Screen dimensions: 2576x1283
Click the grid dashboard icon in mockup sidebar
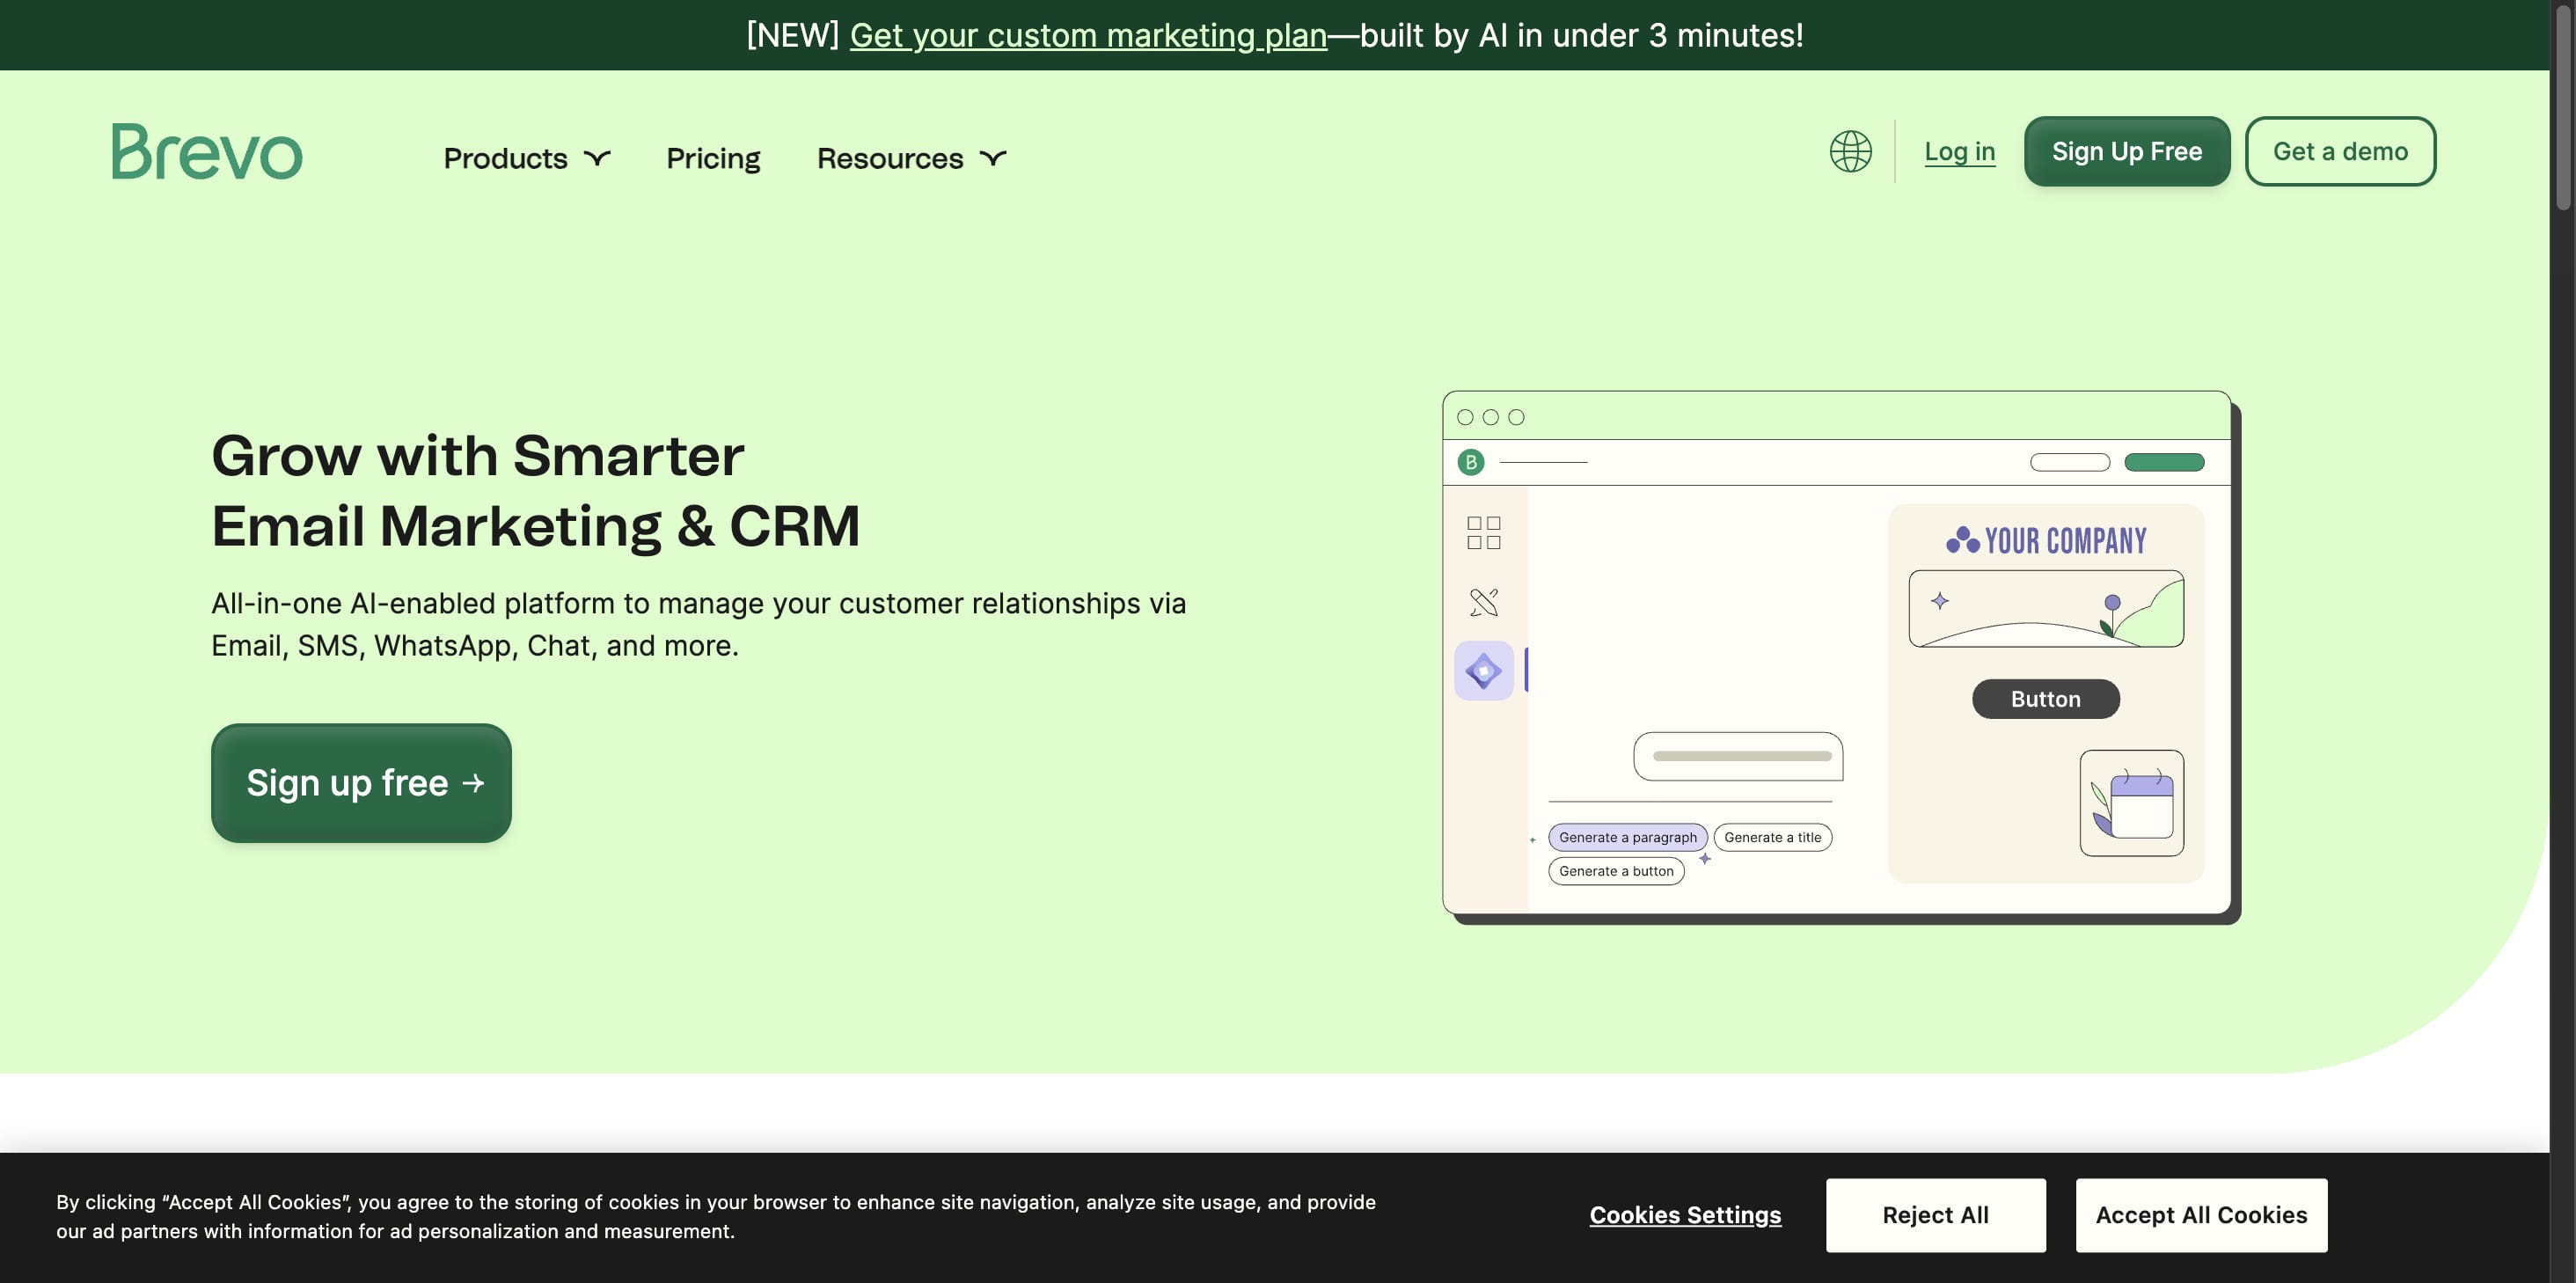coord(1483,533)
